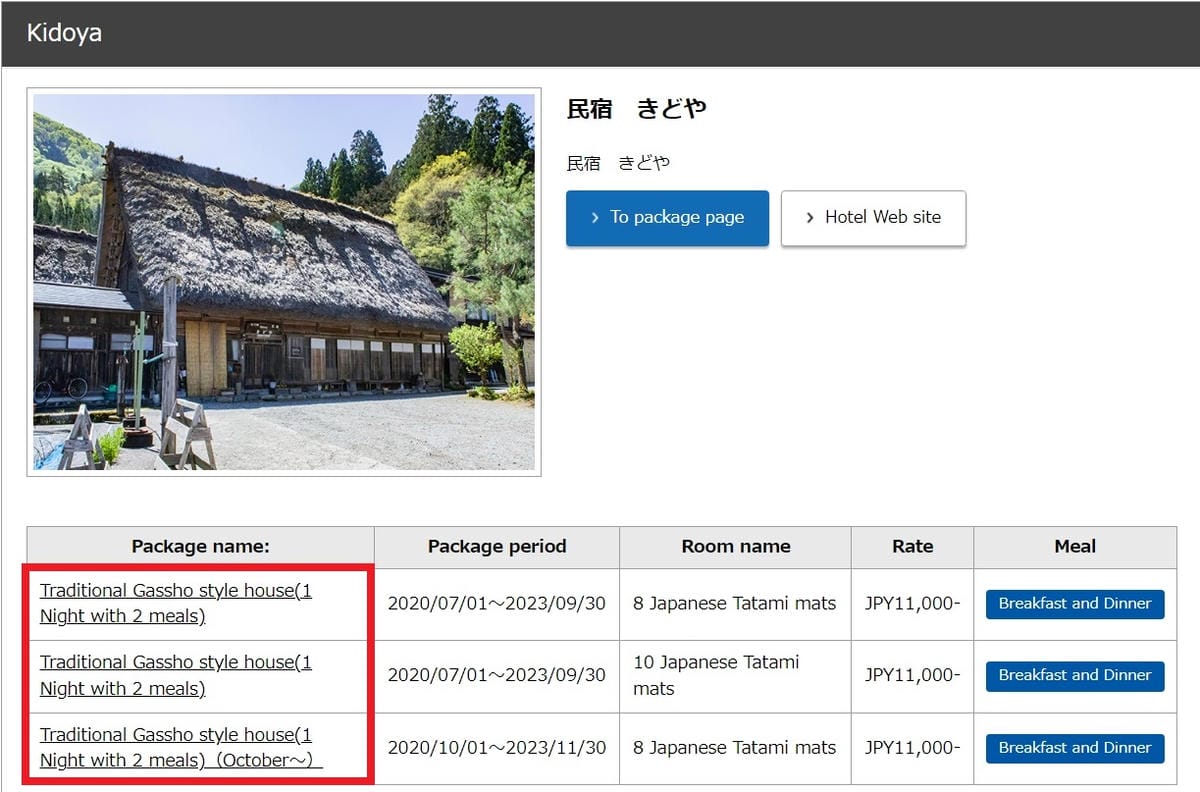Click the Meal column header
This screenshot has width=1200, height=792.
tap(1074, 546)
